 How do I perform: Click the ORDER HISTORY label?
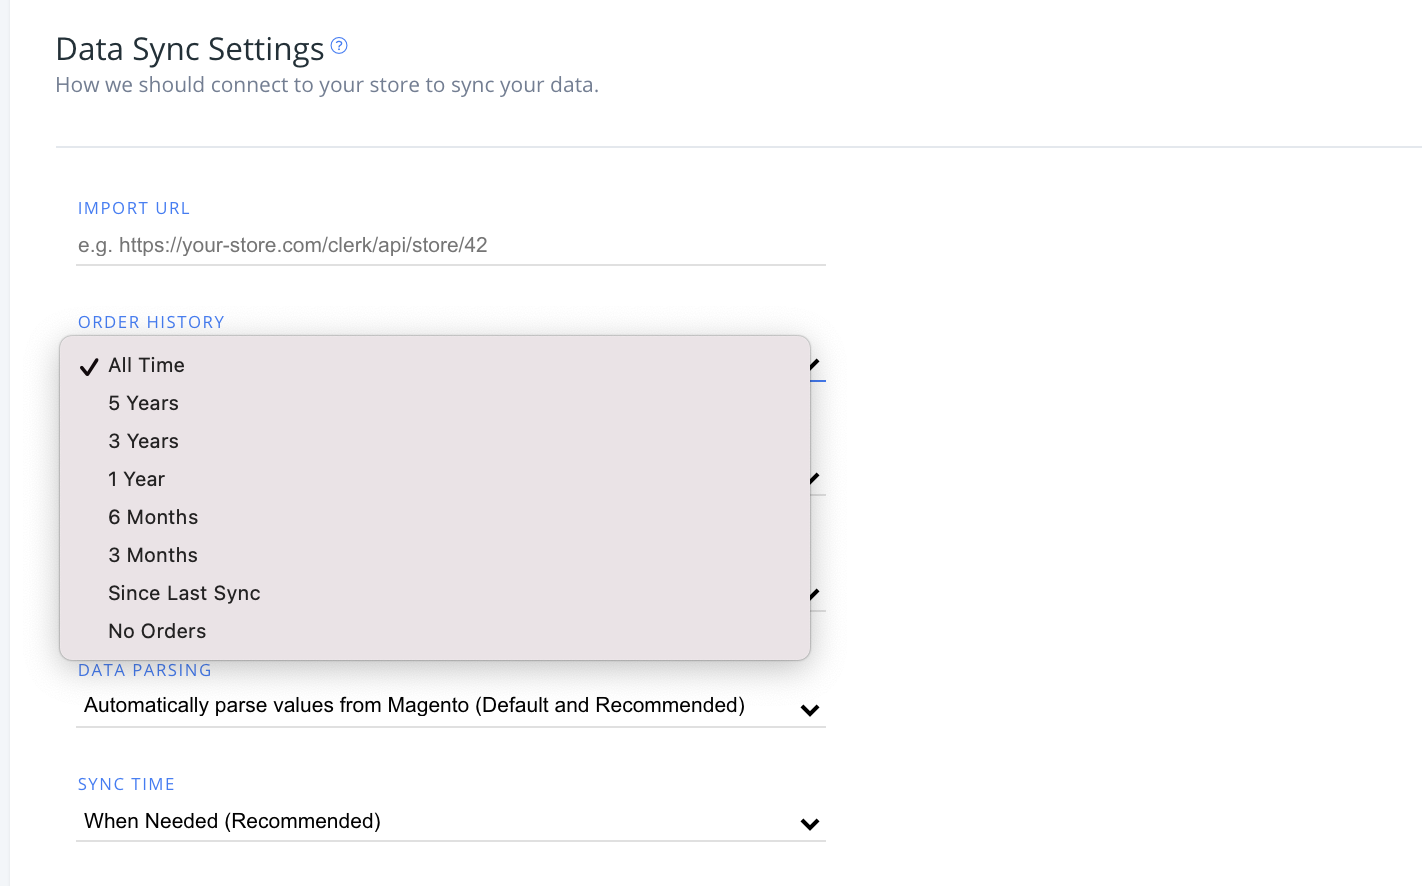tap(151, 323)
